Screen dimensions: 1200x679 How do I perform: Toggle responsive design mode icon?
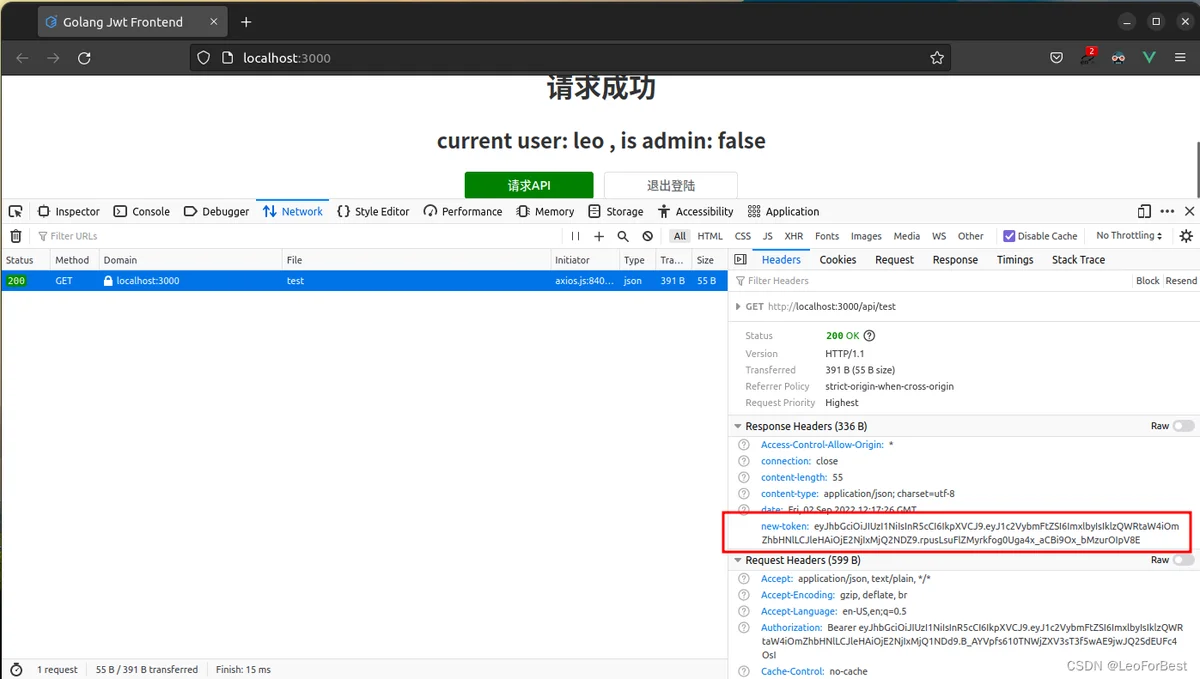click(1144, 211)
